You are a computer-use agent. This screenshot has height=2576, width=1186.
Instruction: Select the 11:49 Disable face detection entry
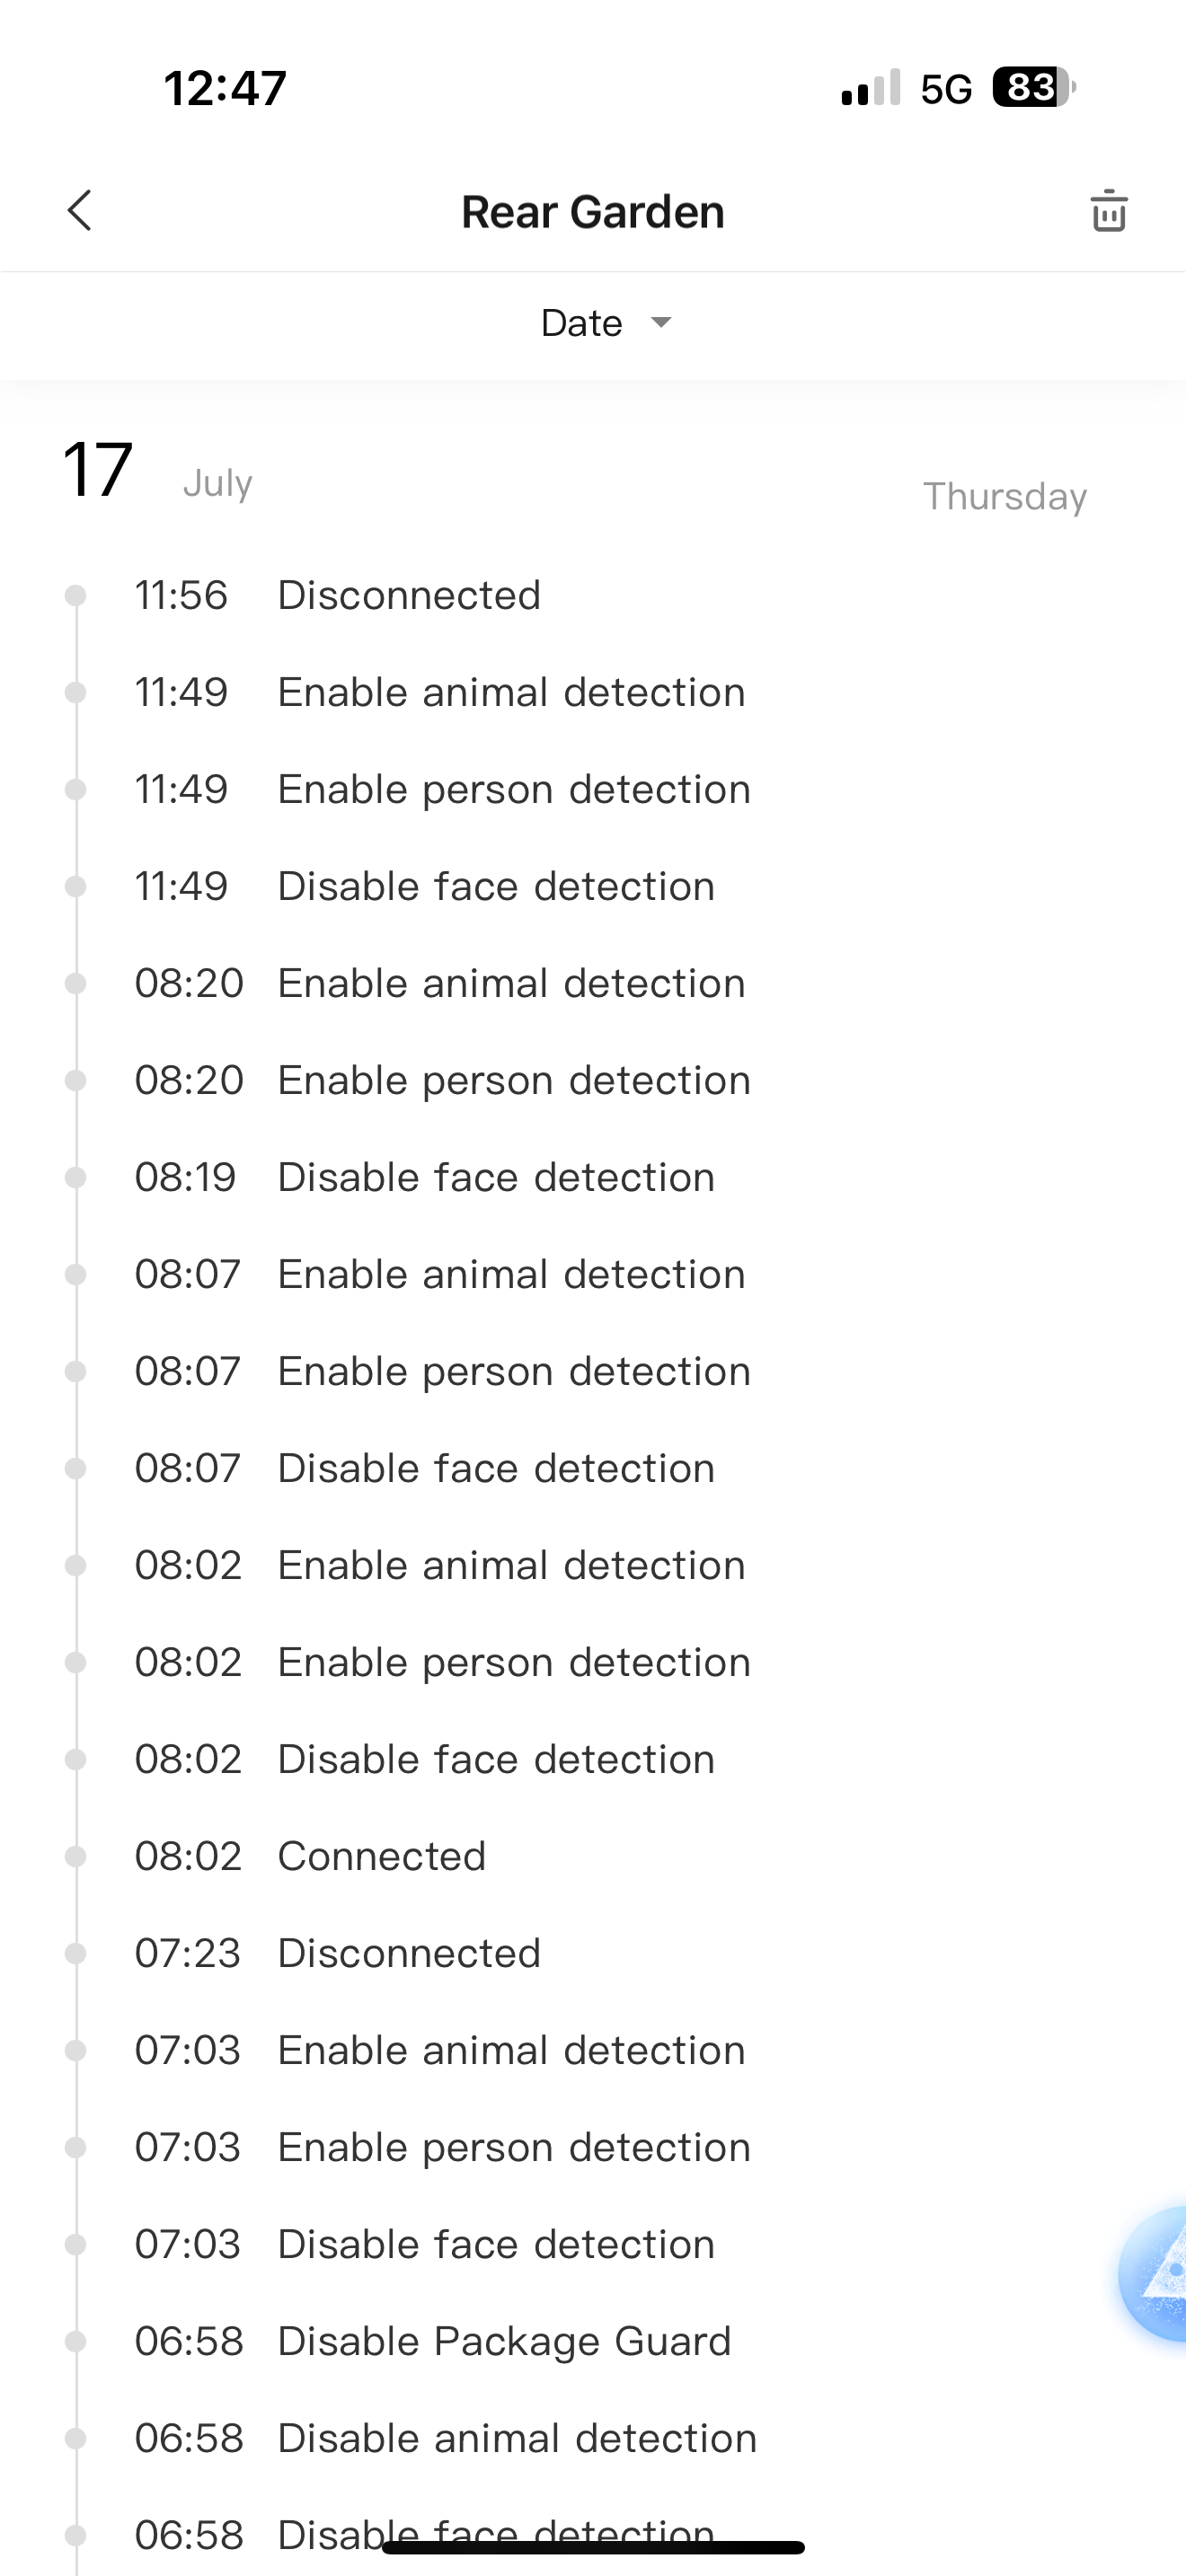pyautogui.click(x=496, y=887)
